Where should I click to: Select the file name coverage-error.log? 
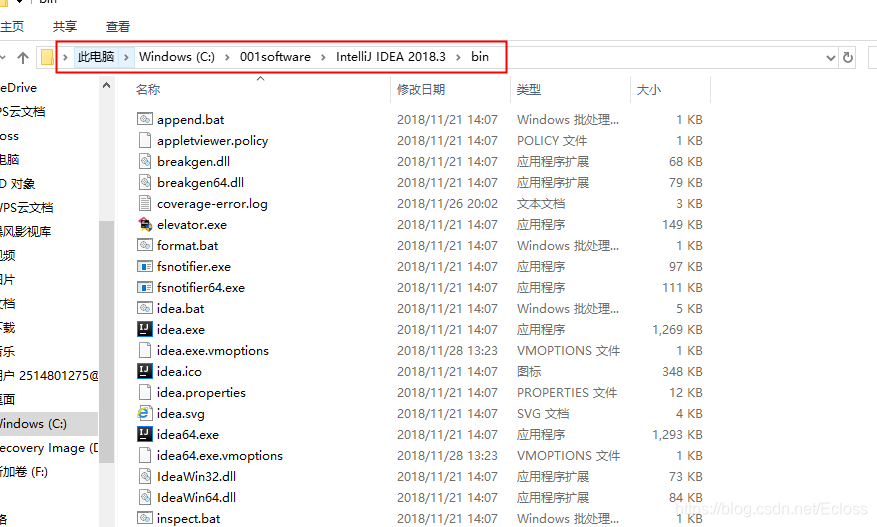212,204
